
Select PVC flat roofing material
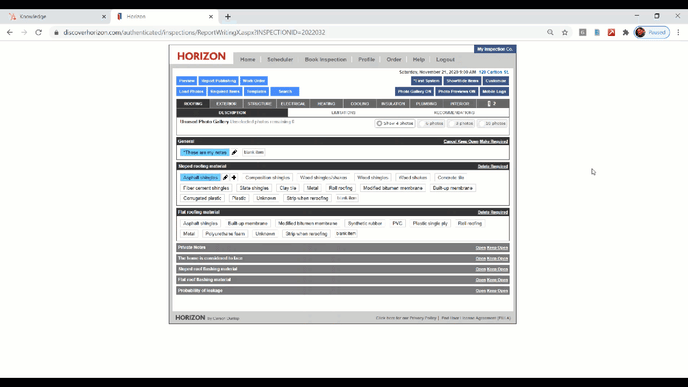tap(397, 223)
